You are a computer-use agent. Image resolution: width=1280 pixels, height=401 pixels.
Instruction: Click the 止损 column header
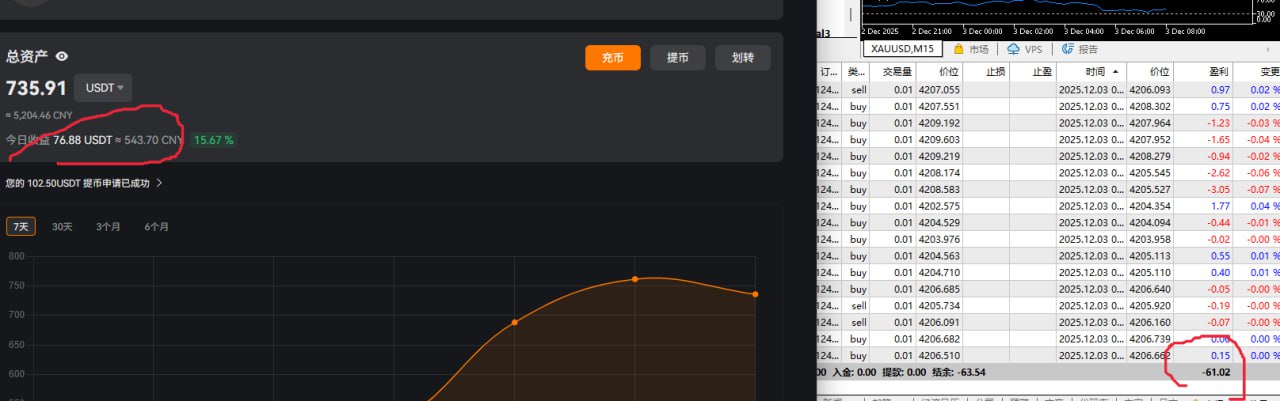coord(986,72)
